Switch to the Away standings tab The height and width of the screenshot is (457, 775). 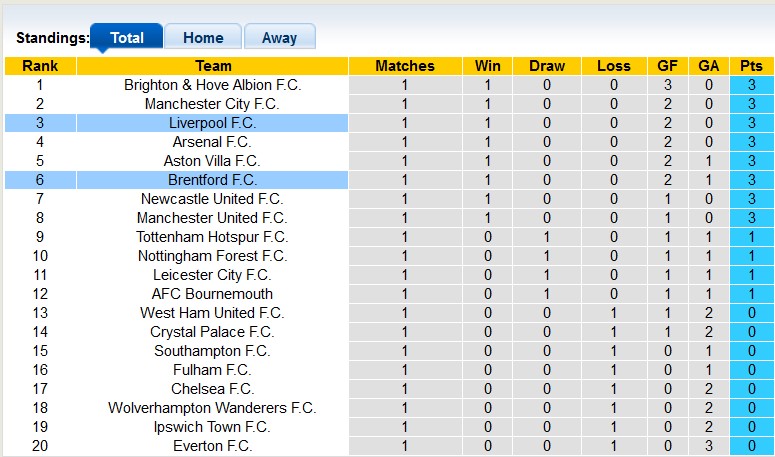279,38
